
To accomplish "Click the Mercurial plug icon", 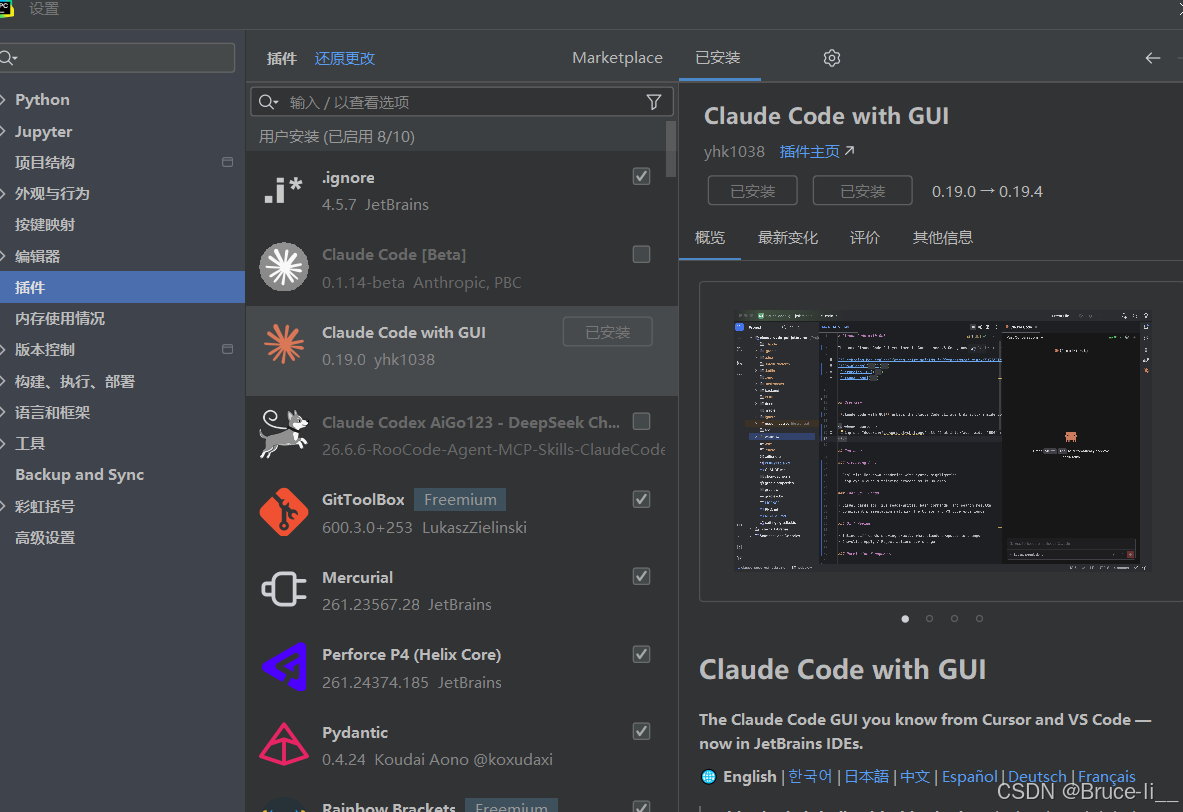I will coord(284,589).
